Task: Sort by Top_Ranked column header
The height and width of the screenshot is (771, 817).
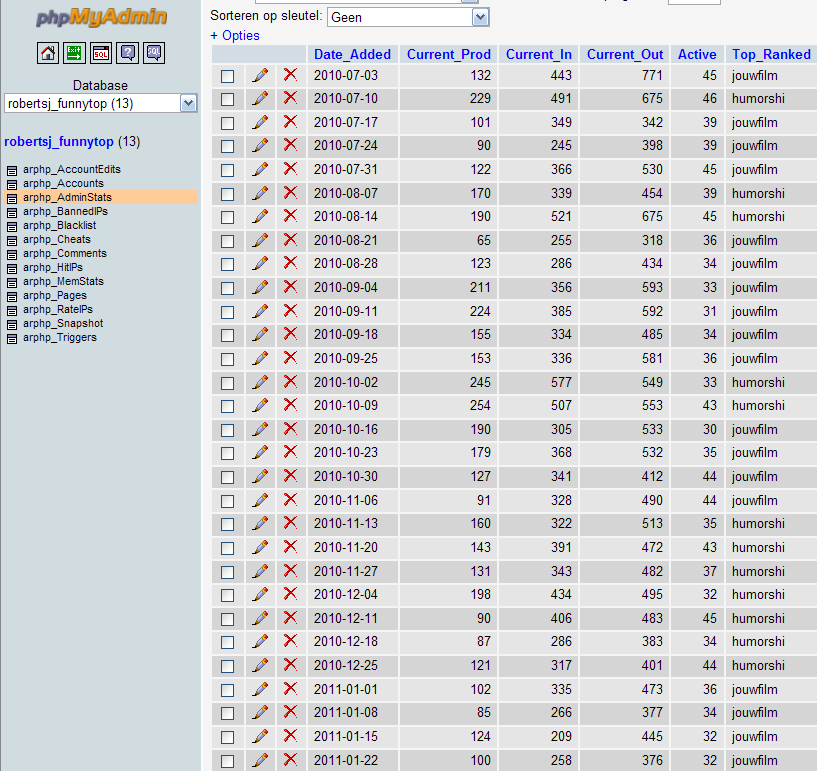Action: tap(771, 54)
